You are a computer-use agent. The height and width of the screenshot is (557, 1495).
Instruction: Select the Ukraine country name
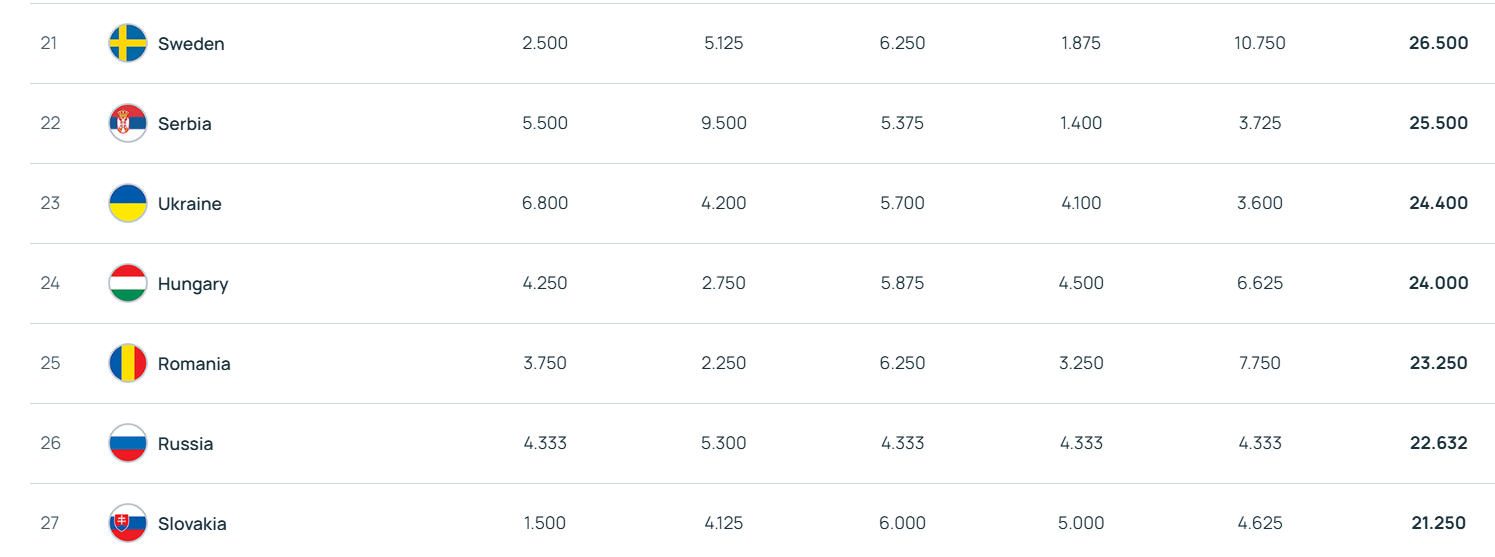point(190,204)
